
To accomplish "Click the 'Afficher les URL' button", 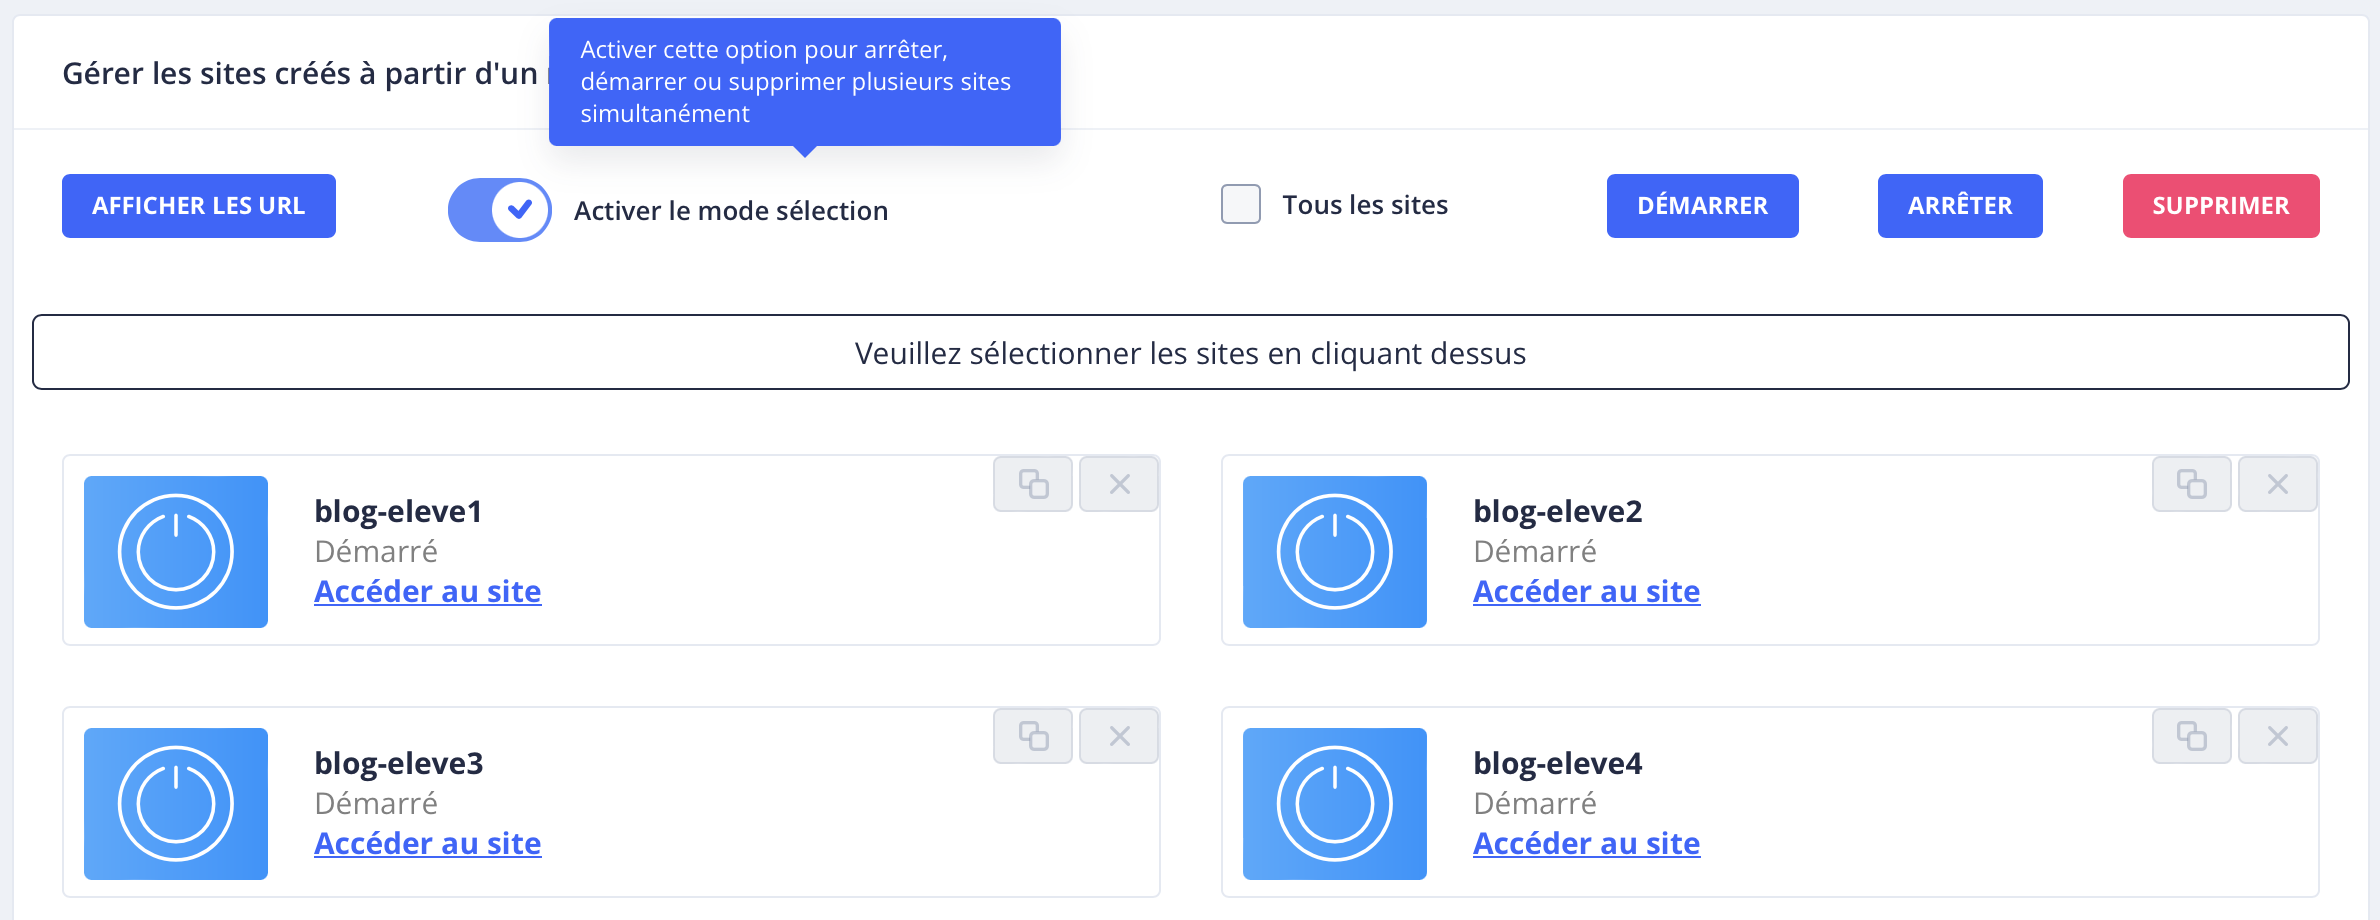I will (199, 206).
